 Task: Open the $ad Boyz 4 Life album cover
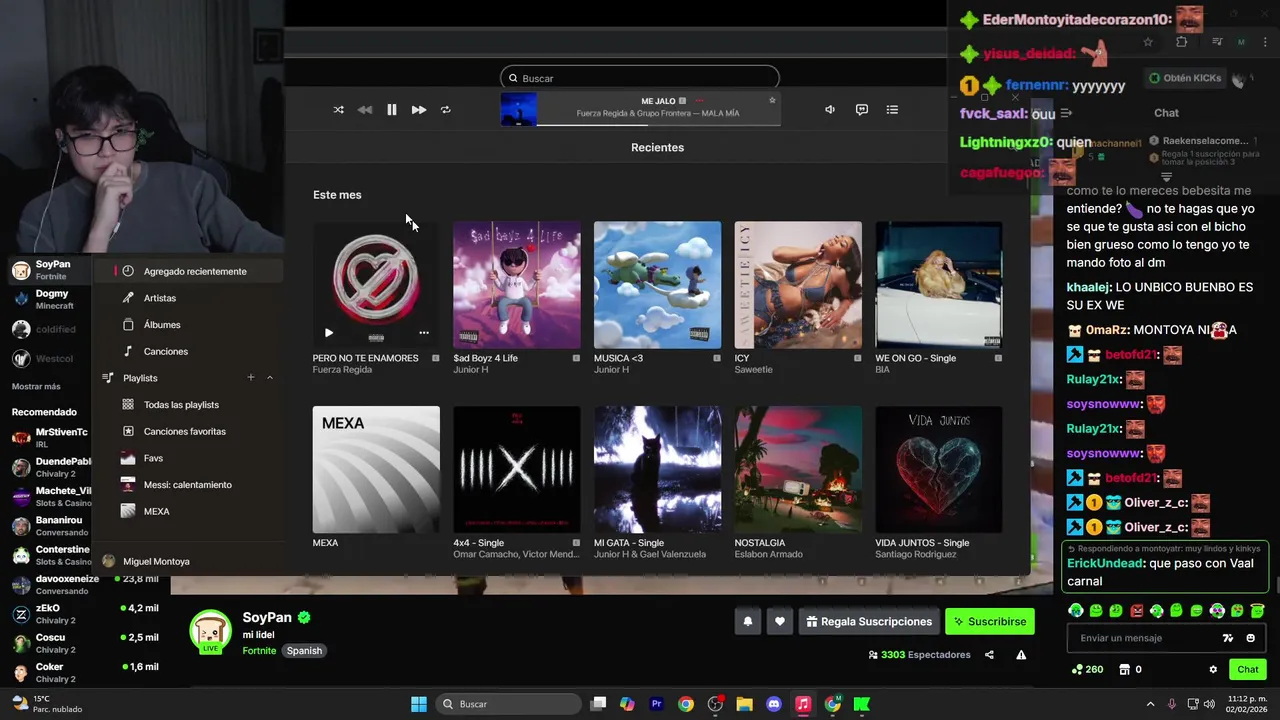click(x=517, y=285)
